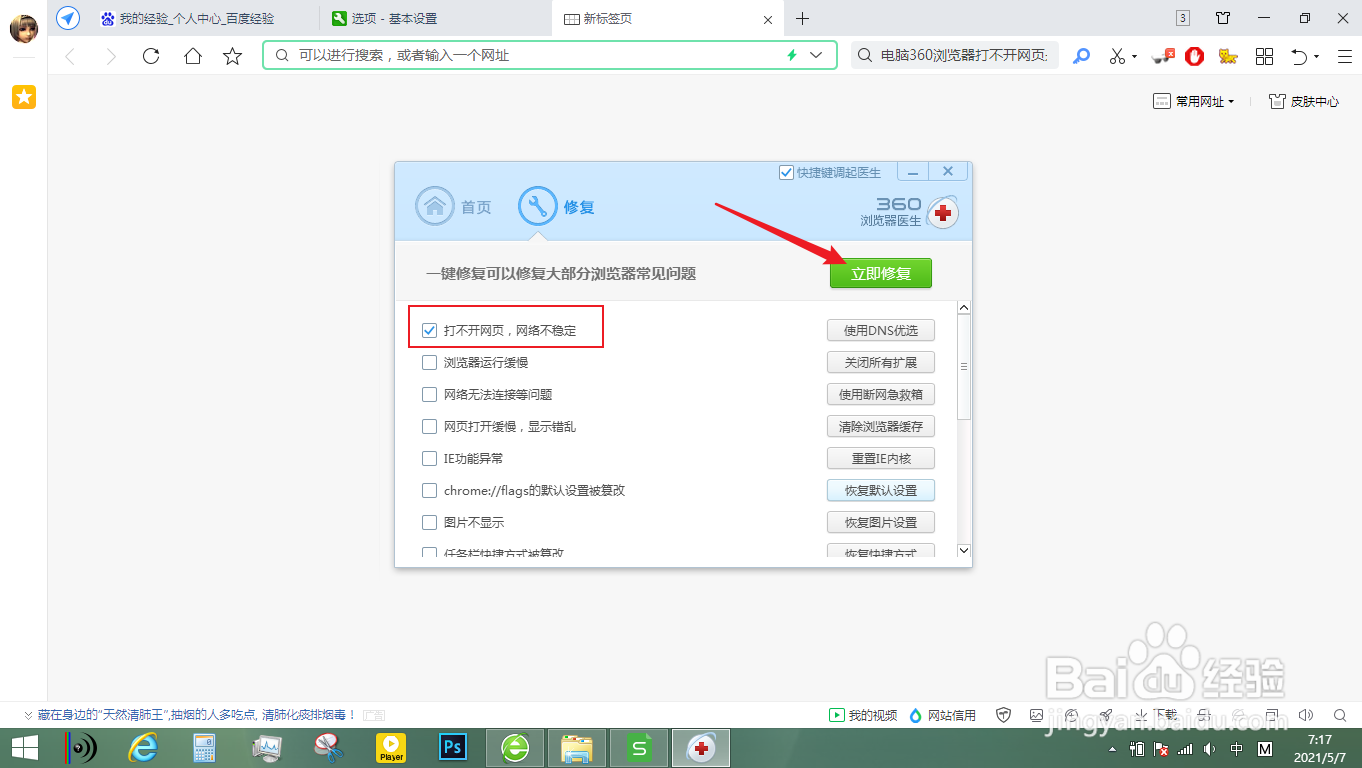The height and width of the screenshot is (768, 1362).
Task: Open new tab with plus button
Action: (802, 18)
